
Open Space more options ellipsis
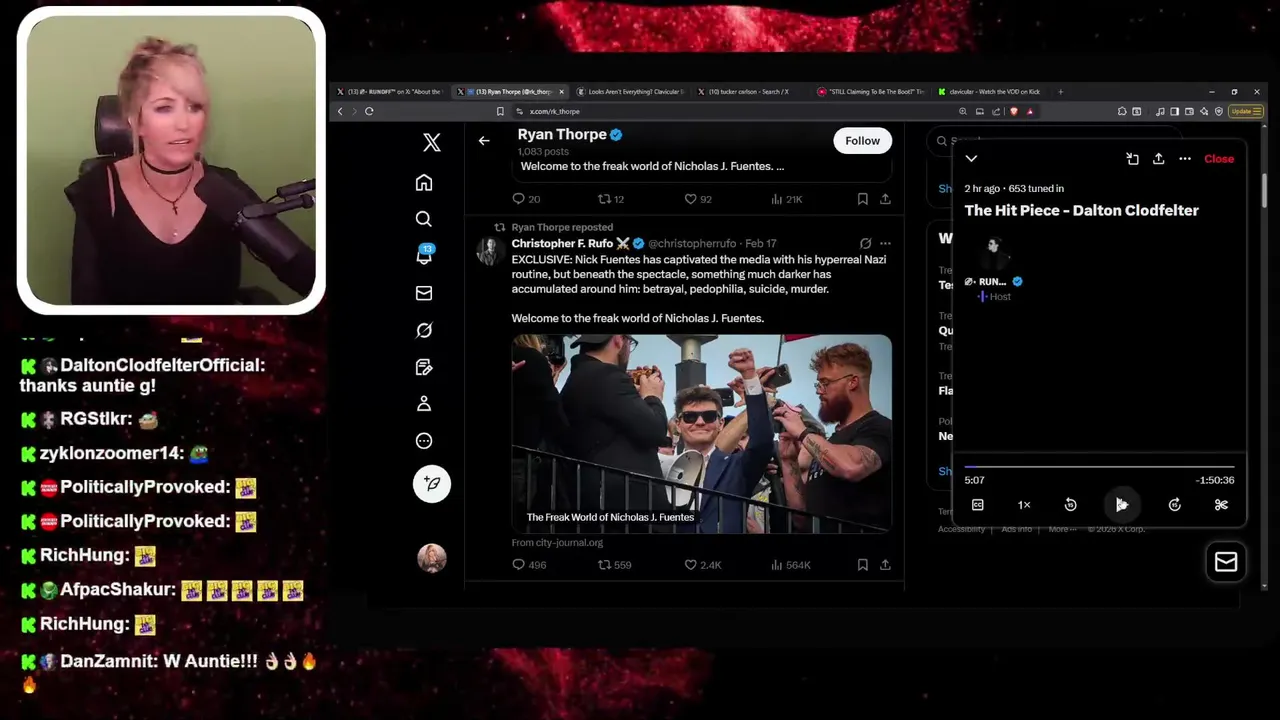(1185, 159)
